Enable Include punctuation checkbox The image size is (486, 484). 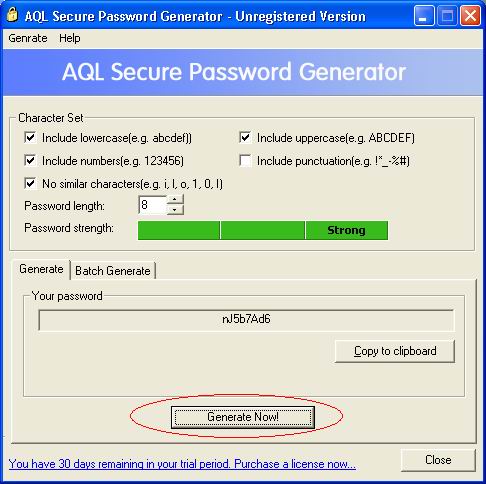245,160
